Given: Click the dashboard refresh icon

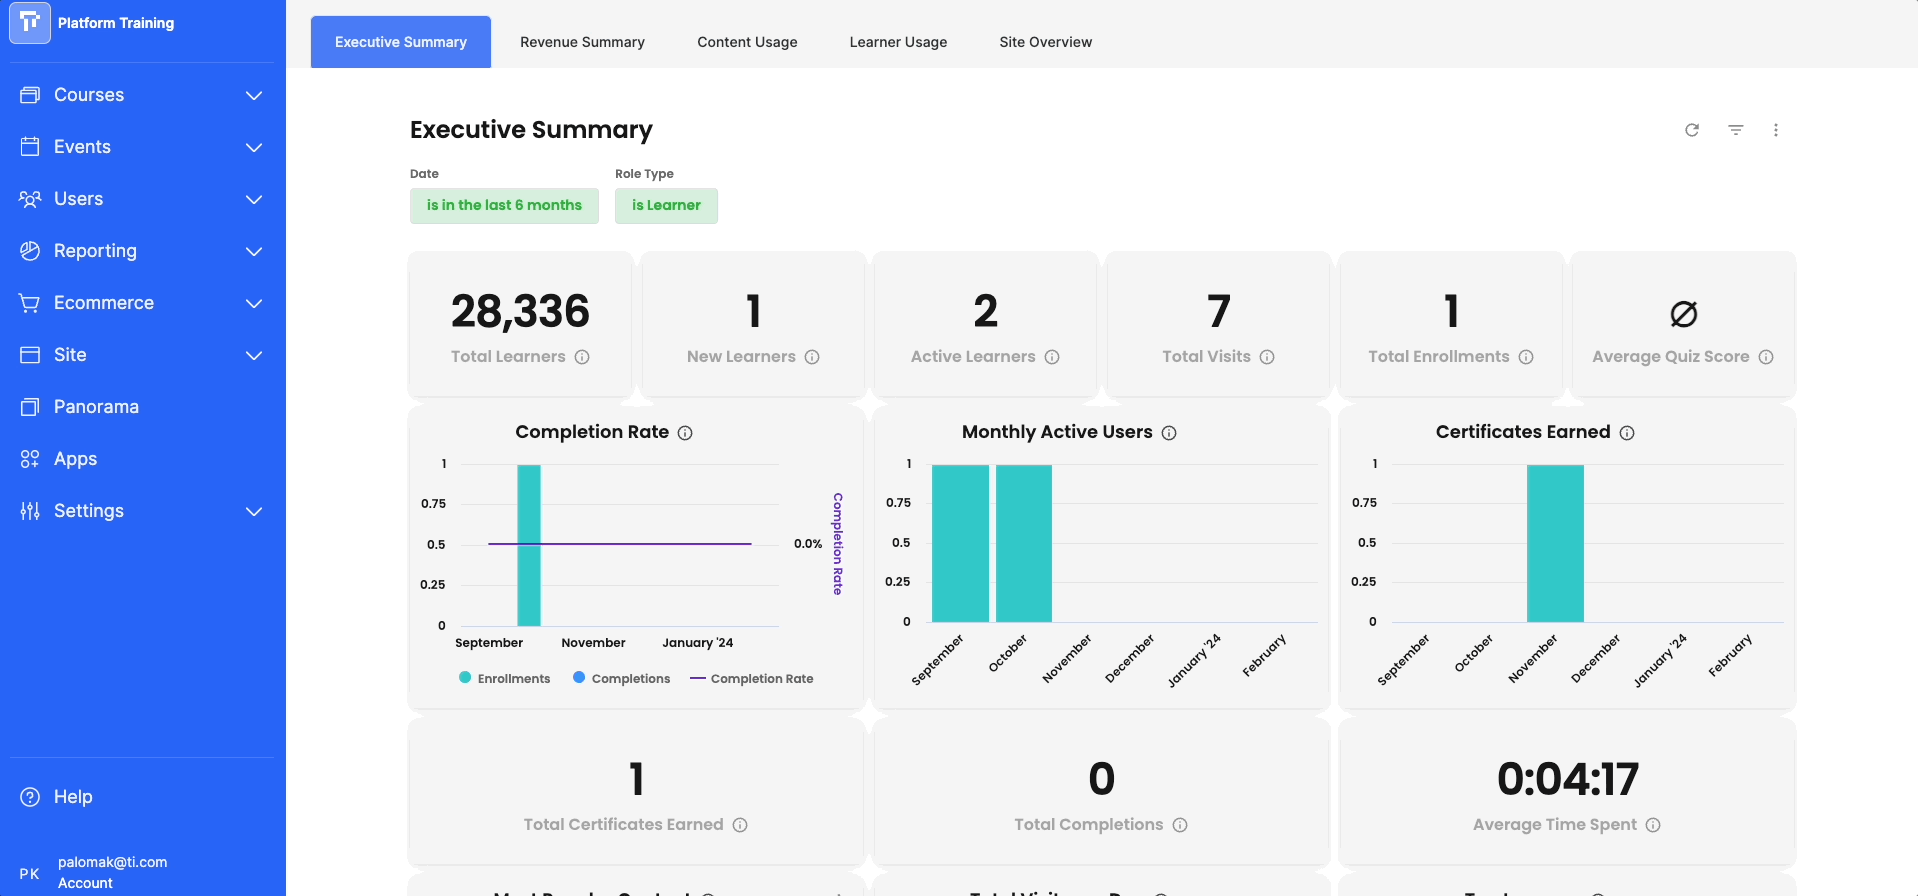Looking at the screenshot, I should click(1692, 130).
